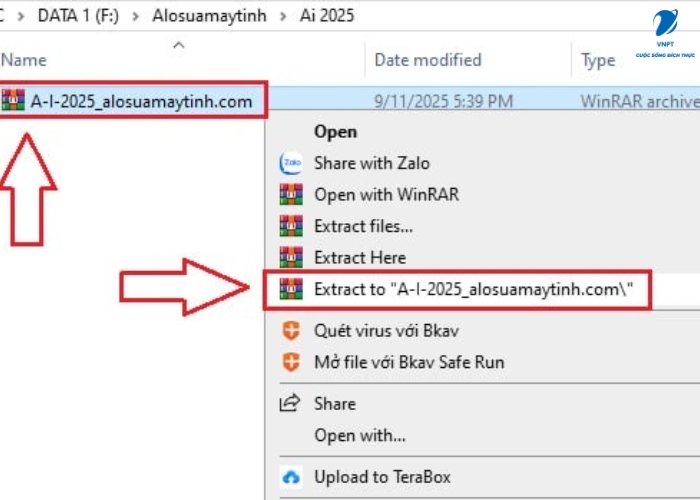
Task: Select Extract Here option
Action: [362, 257]
